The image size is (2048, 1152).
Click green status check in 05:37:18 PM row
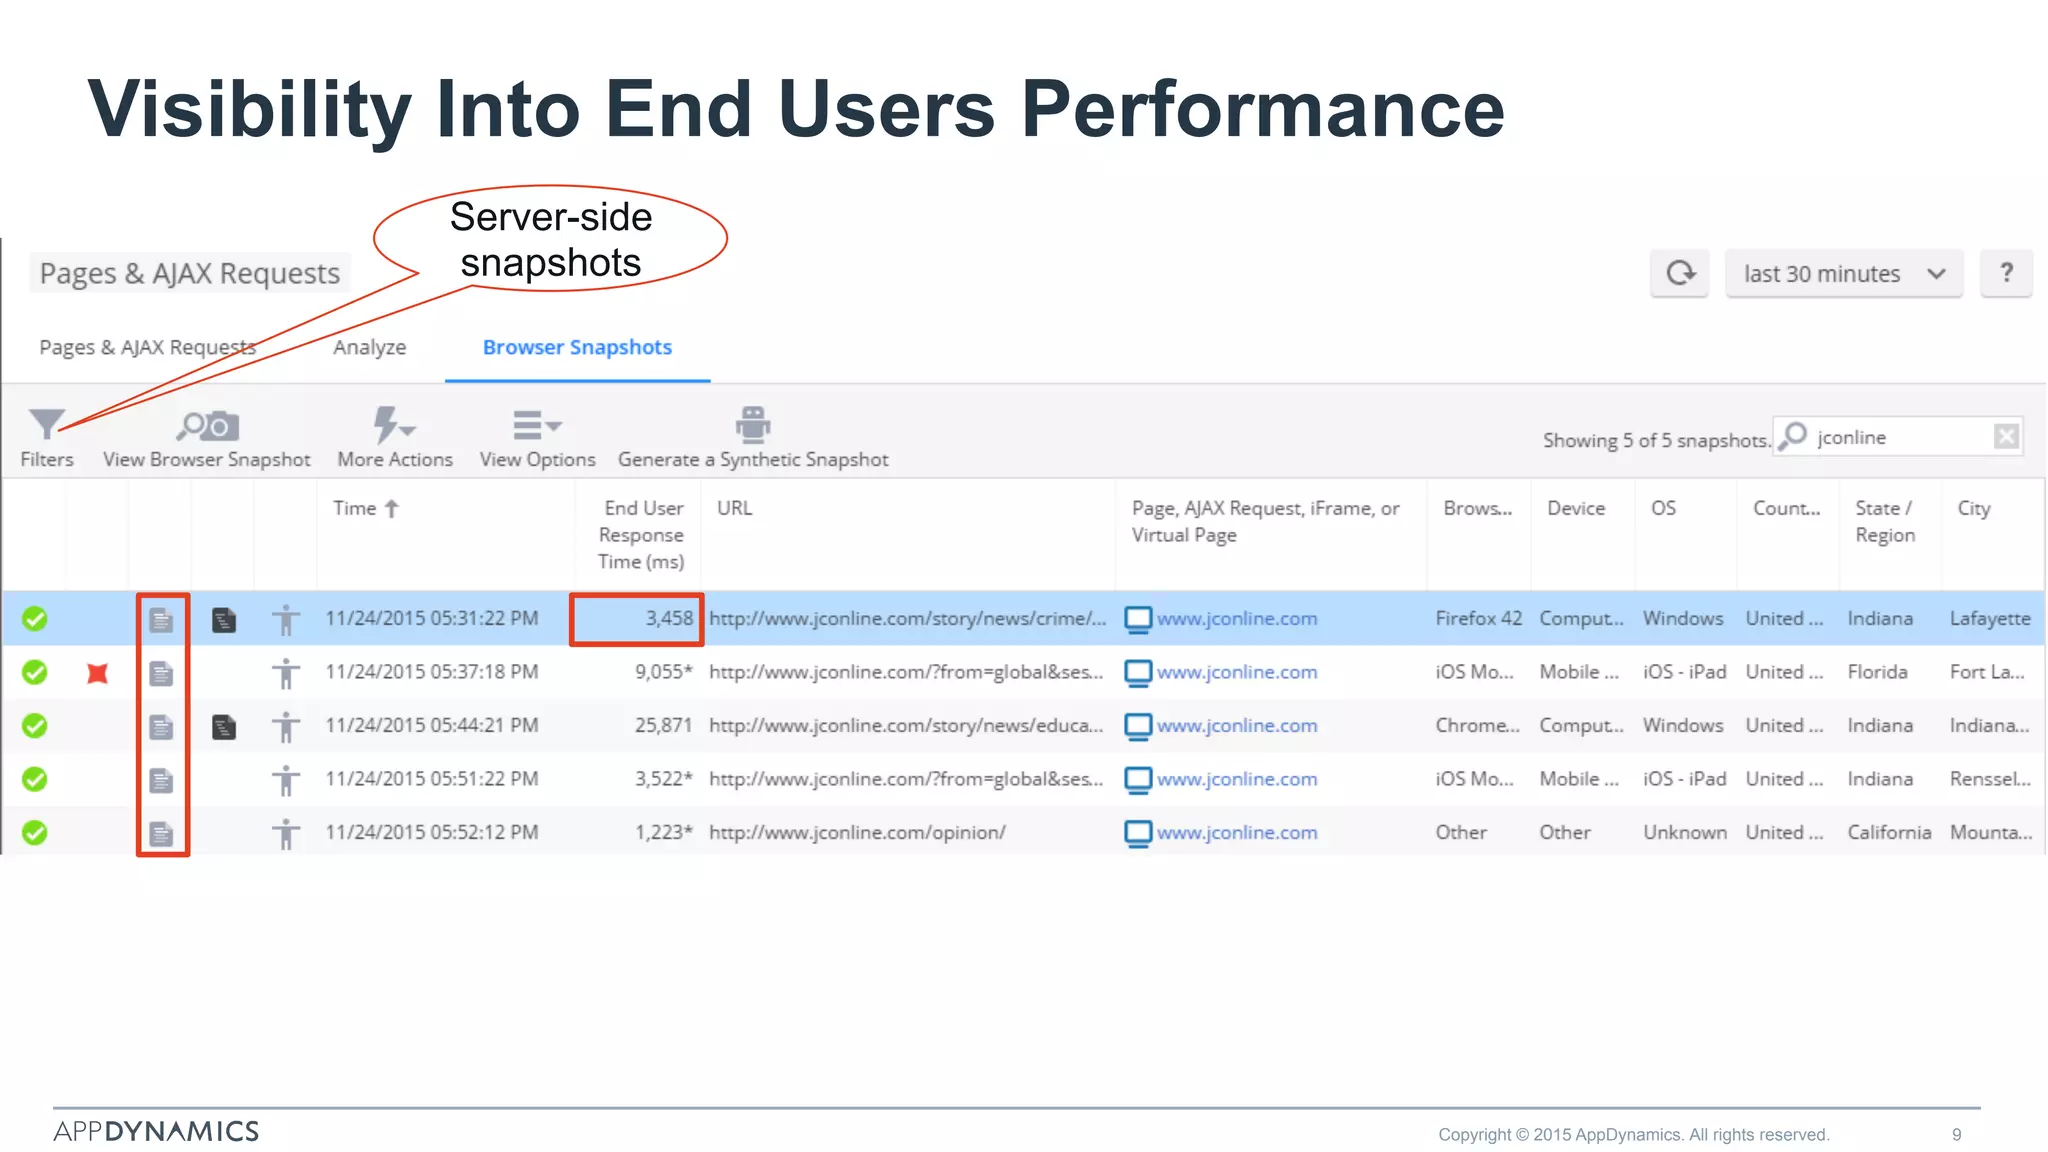click(x=35, y=672)
